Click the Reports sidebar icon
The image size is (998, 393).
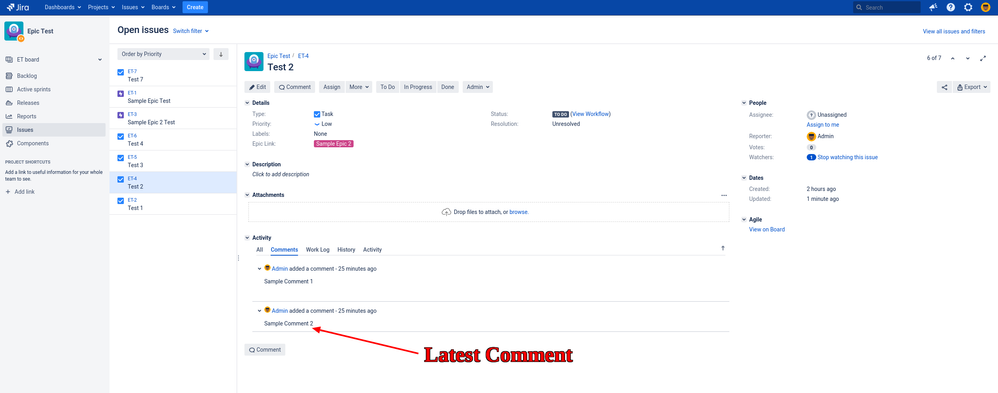click(x=9, y=116)
